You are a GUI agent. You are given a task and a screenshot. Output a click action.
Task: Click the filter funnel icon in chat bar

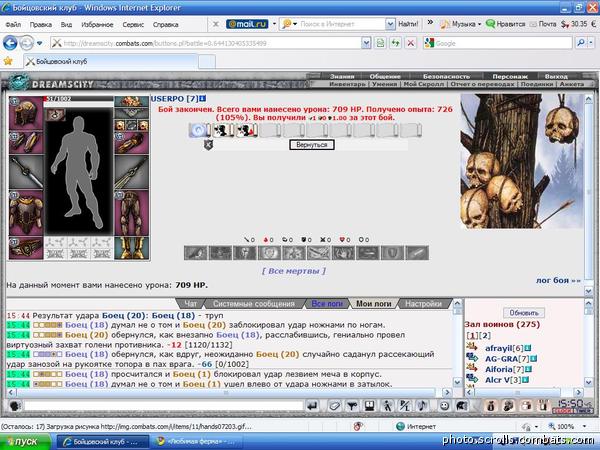352,406
